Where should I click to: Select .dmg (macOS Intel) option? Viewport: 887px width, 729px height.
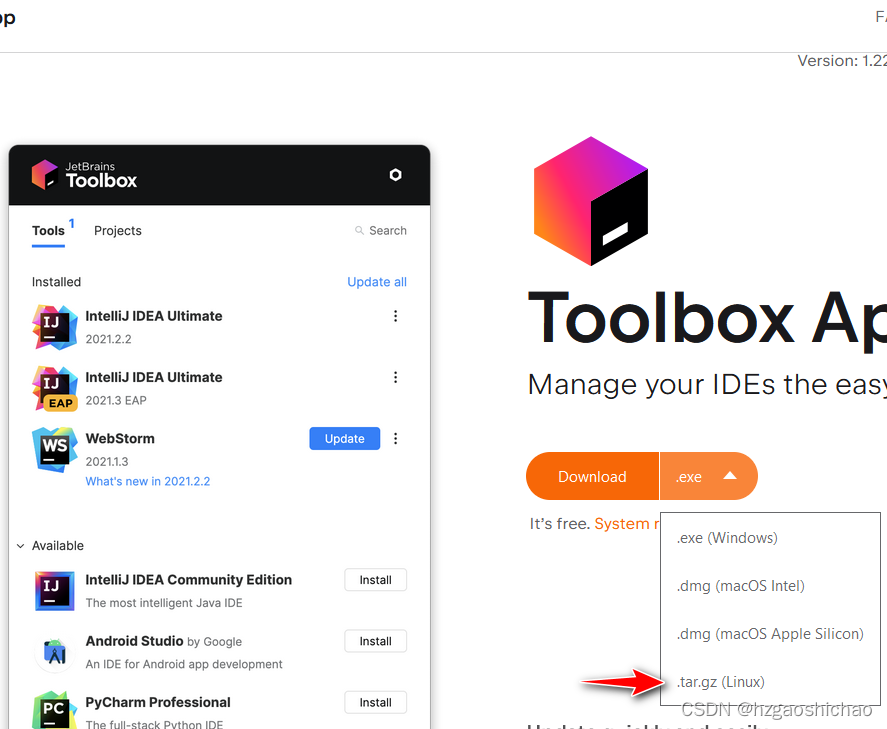point(740,585)
